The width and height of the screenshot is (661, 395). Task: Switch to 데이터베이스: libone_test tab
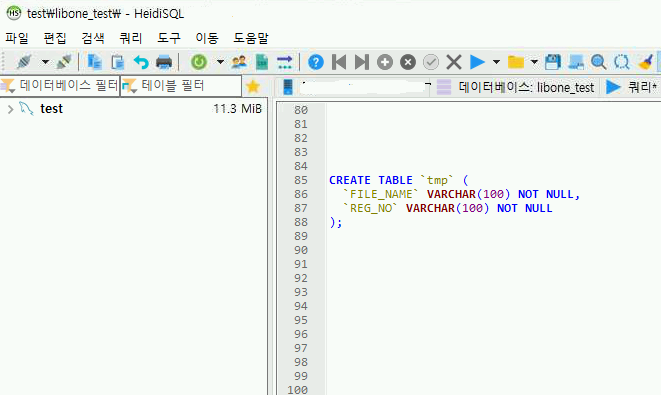[x=515, y=87]
